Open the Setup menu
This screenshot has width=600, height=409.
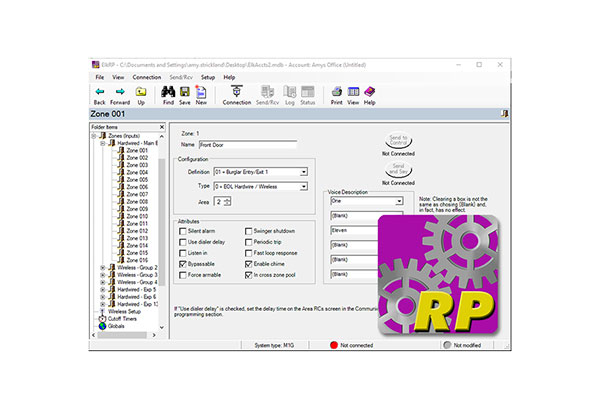[x=208, y=77]
